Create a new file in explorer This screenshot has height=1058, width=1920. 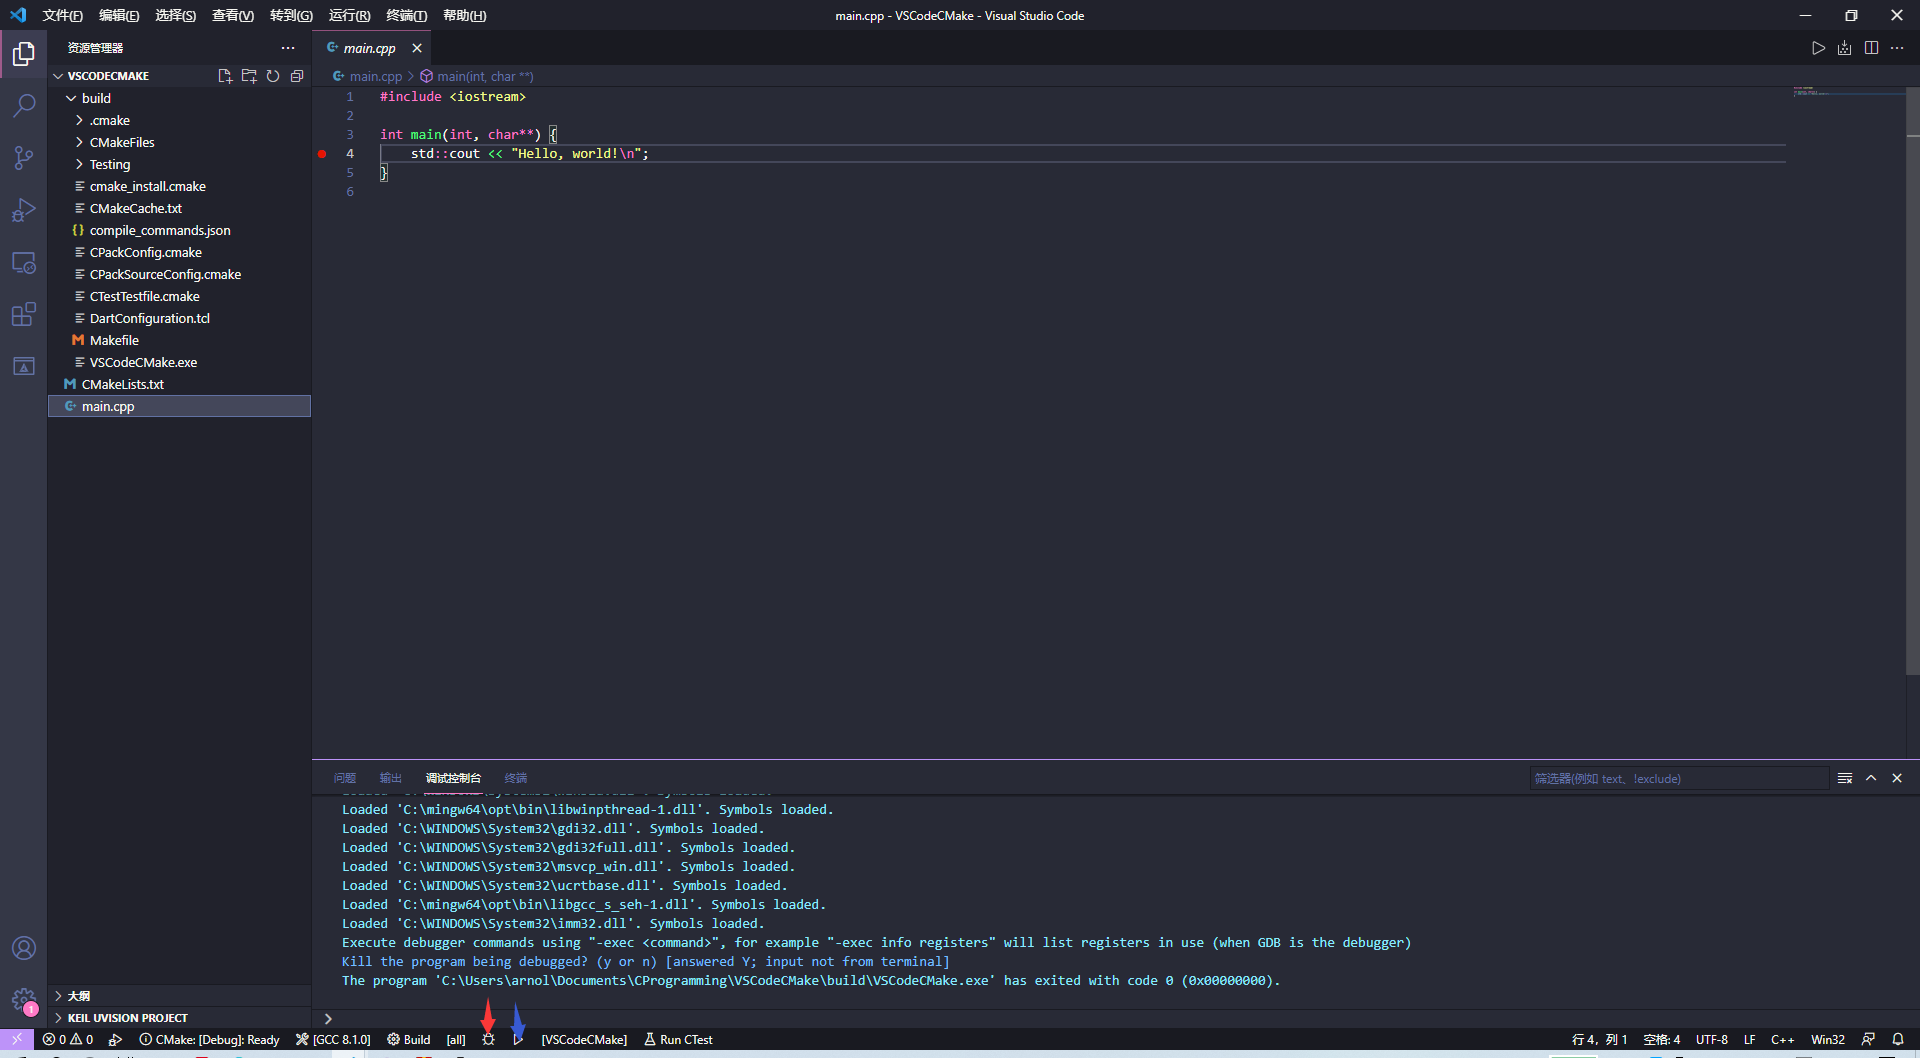tap(225, 76)
